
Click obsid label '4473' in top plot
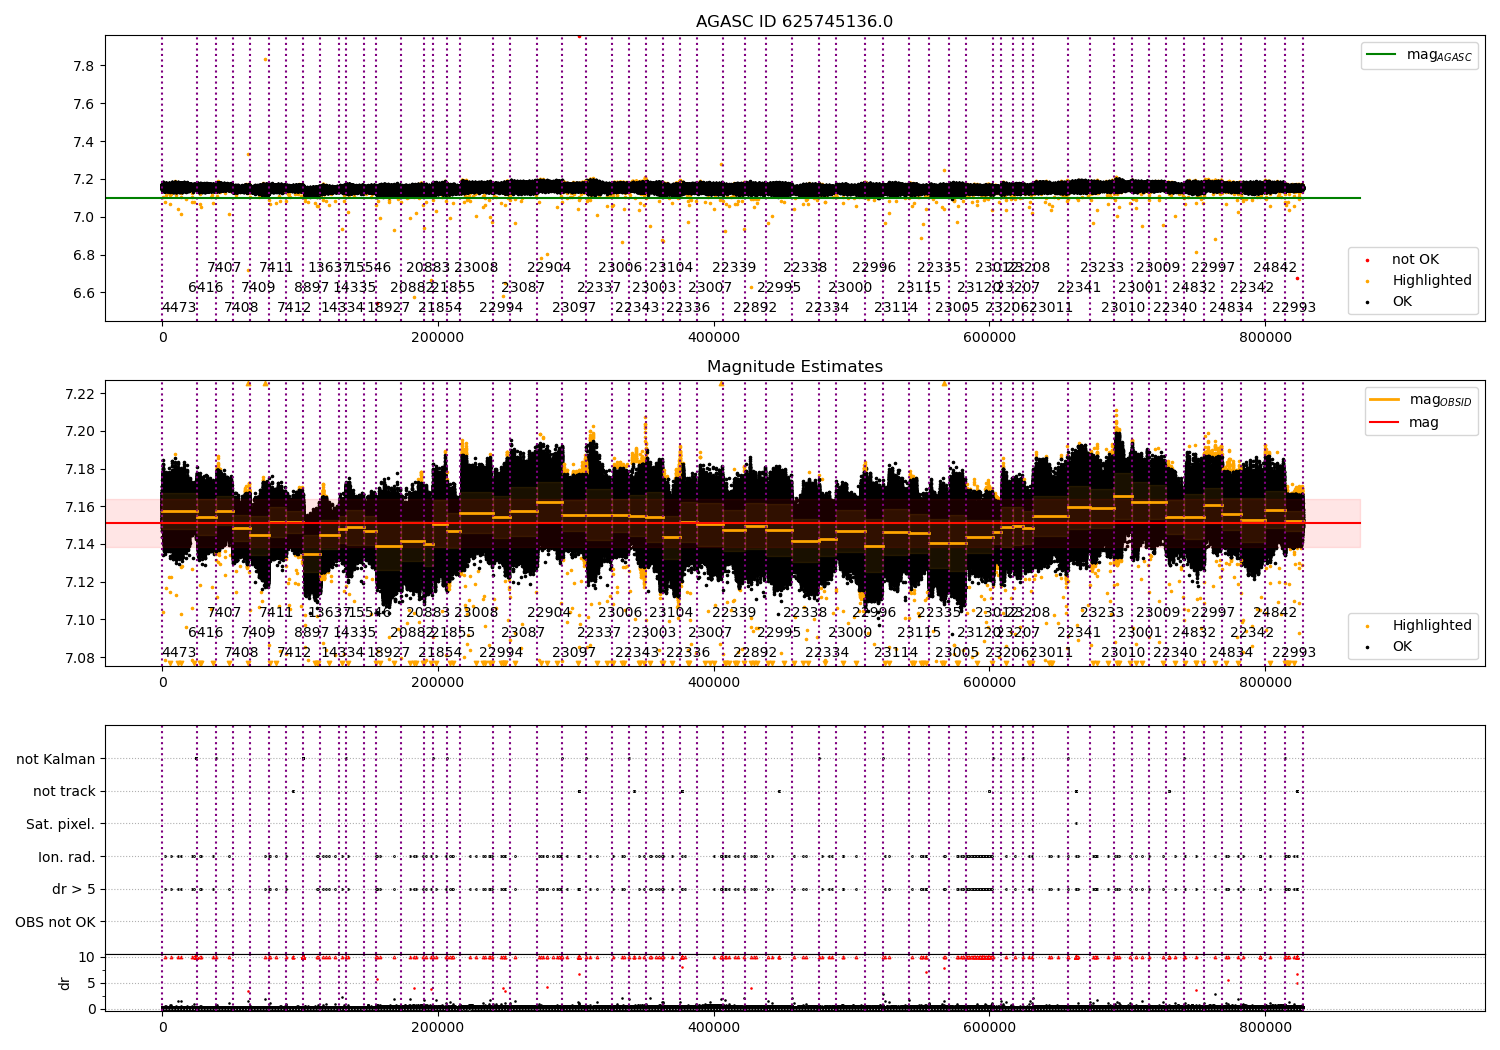[x=179, y=308]
